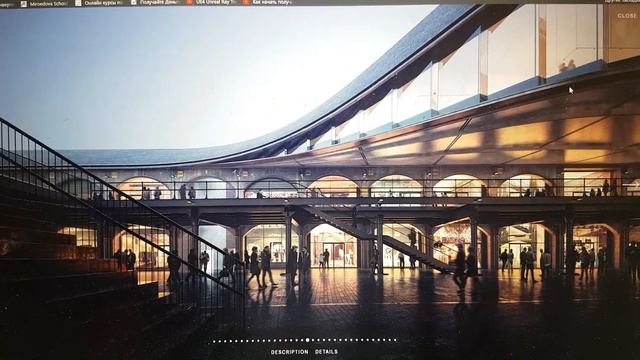Select the highlighted active gallery dot
Screen dimensions: 640x360
pyautogui.click(x=307, y=340)
